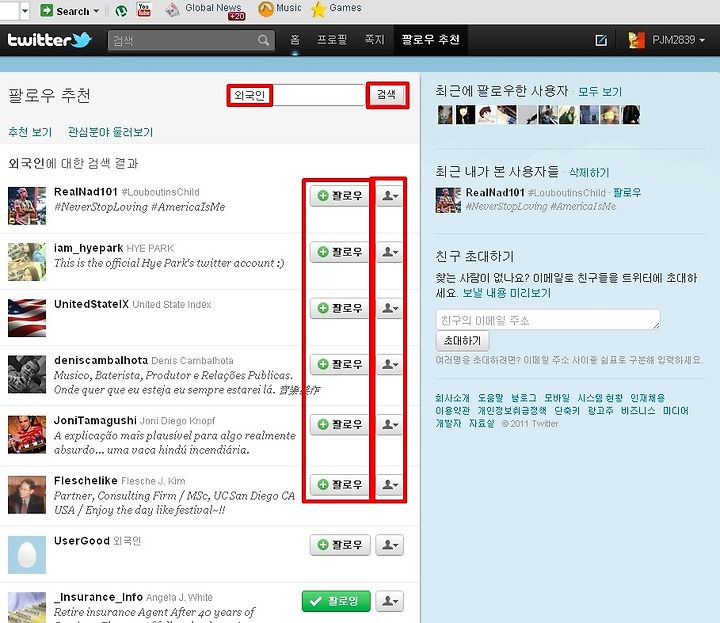Follow JoniTamagushi with 팔로우 button
This screenshot has width=720, height=623.
click(x=340, y=425)
